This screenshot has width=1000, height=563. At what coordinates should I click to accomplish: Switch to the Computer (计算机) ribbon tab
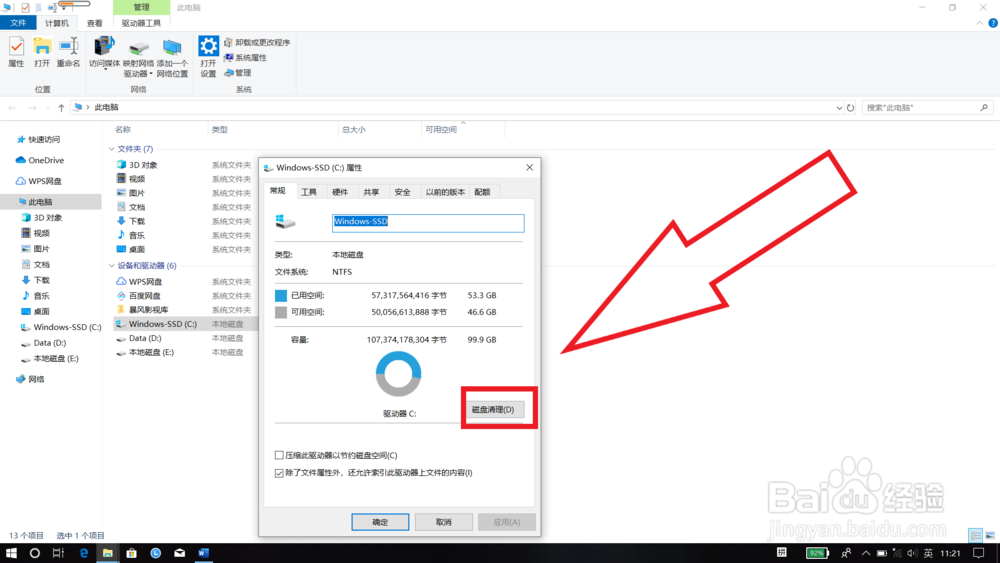57,23
